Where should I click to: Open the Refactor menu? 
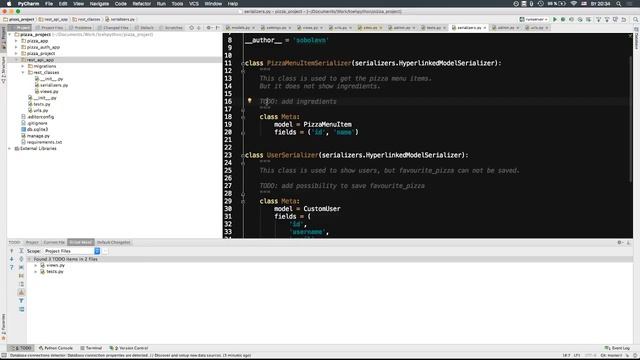[142, 4]
